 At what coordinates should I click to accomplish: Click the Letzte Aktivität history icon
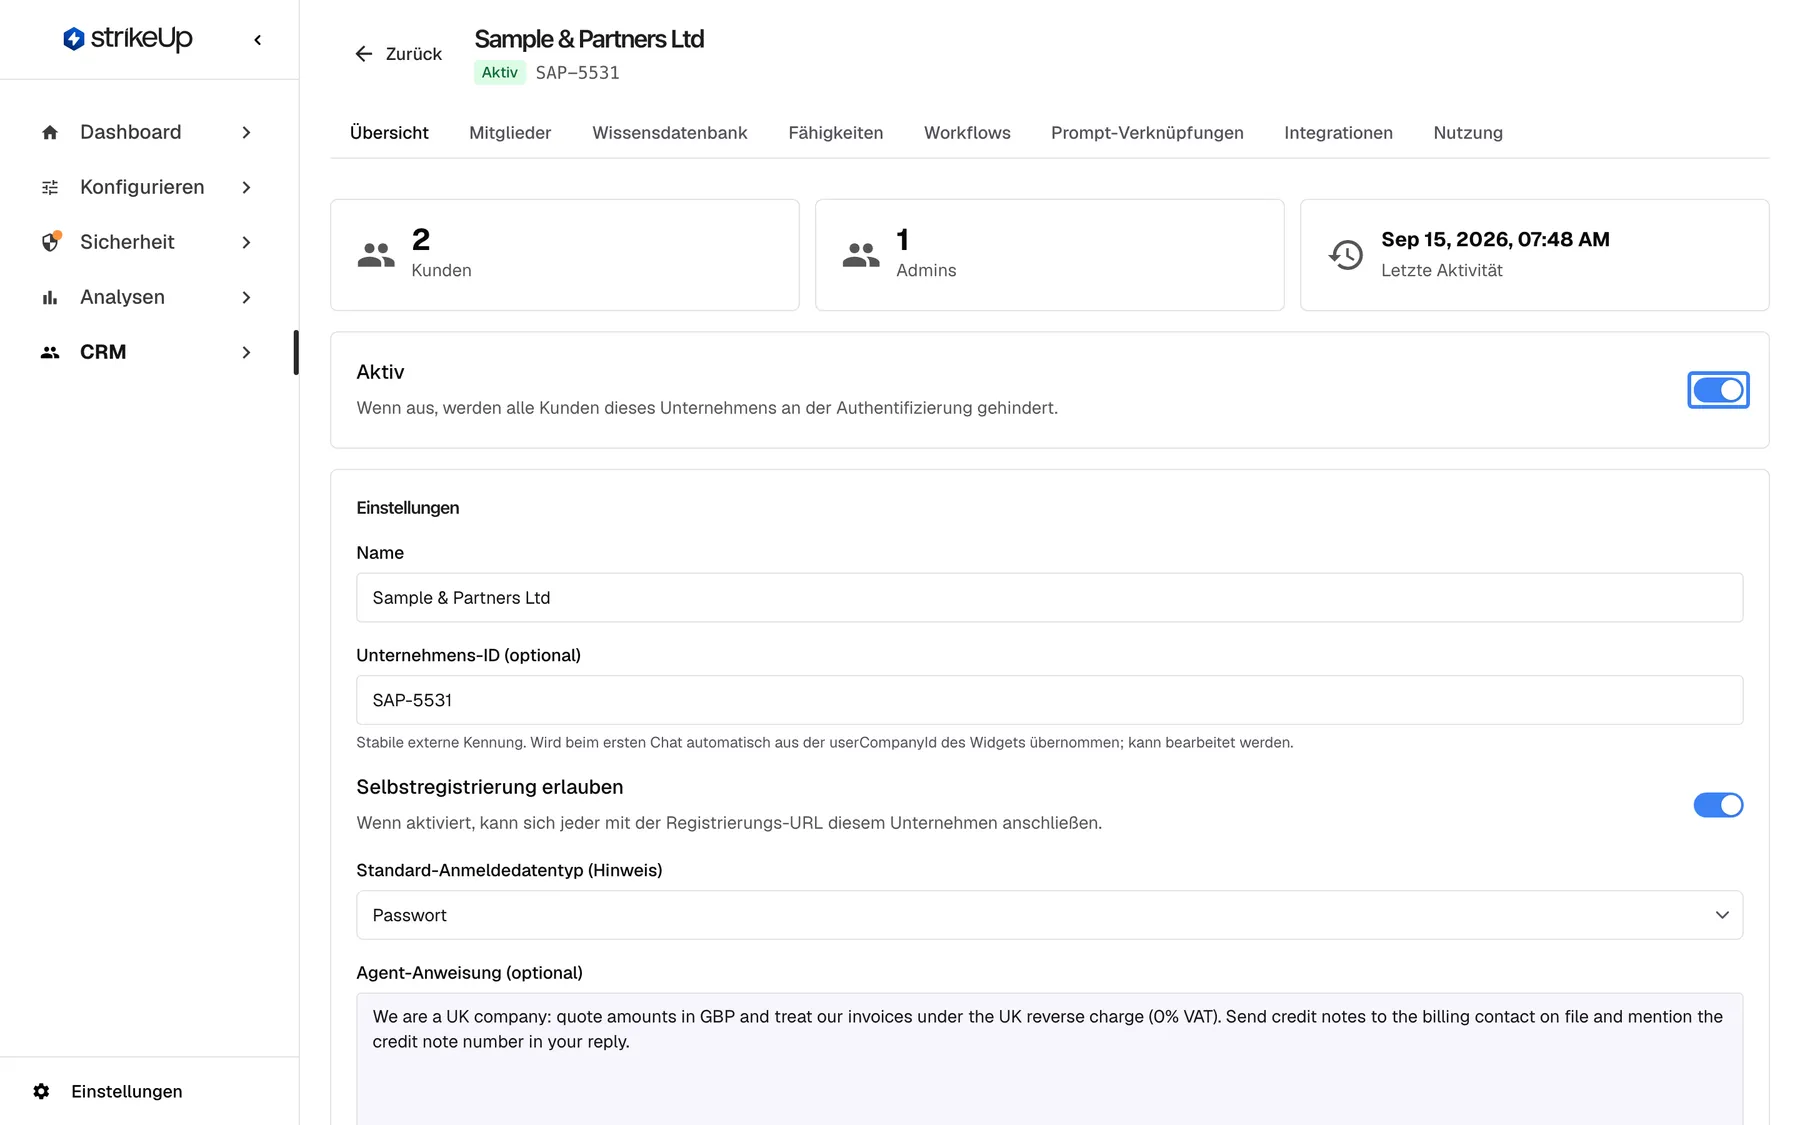click(x=1346, y=255)
